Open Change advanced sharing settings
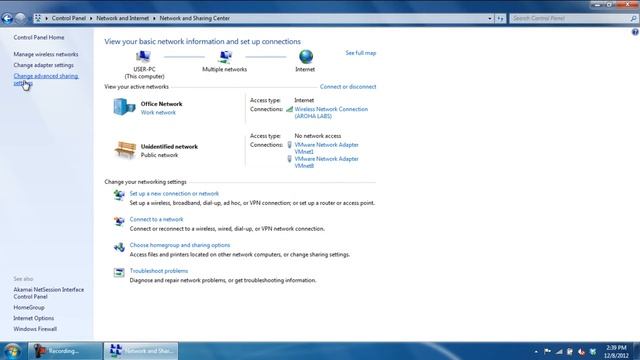 (x=46, y=80)
